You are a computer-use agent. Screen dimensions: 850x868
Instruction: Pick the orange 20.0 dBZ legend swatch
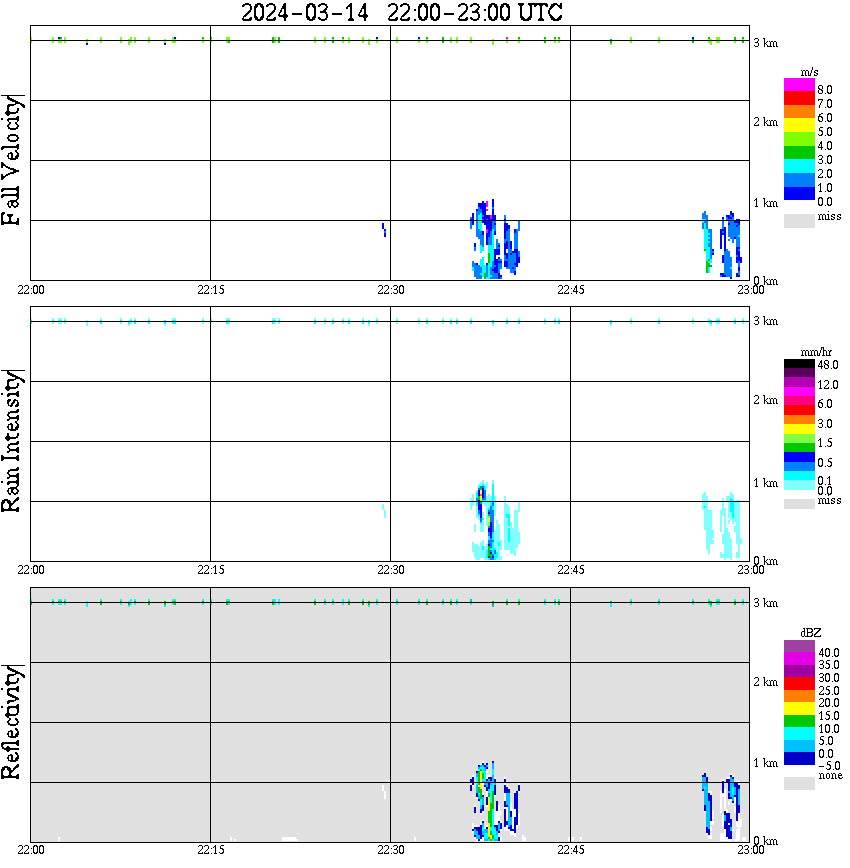pos(799,696)
